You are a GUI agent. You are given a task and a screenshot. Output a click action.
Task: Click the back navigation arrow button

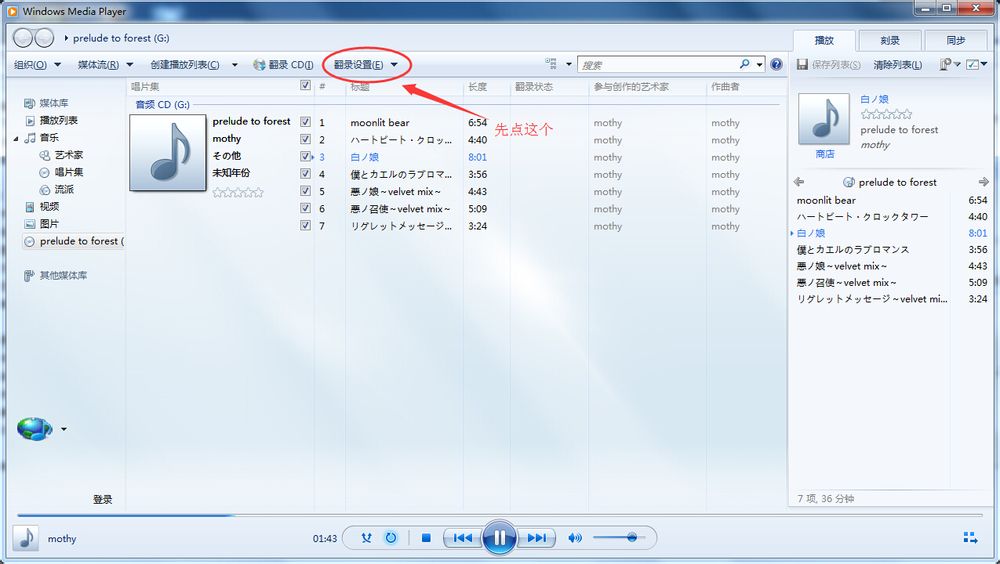point(23,38)
